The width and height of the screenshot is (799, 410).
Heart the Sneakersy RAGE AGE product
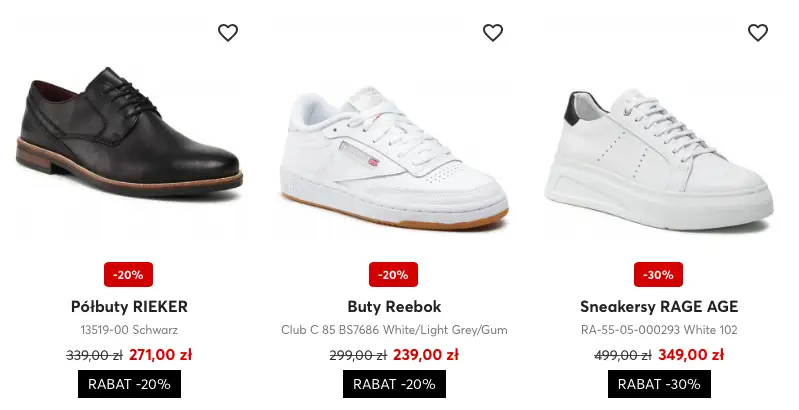(758, 33)
